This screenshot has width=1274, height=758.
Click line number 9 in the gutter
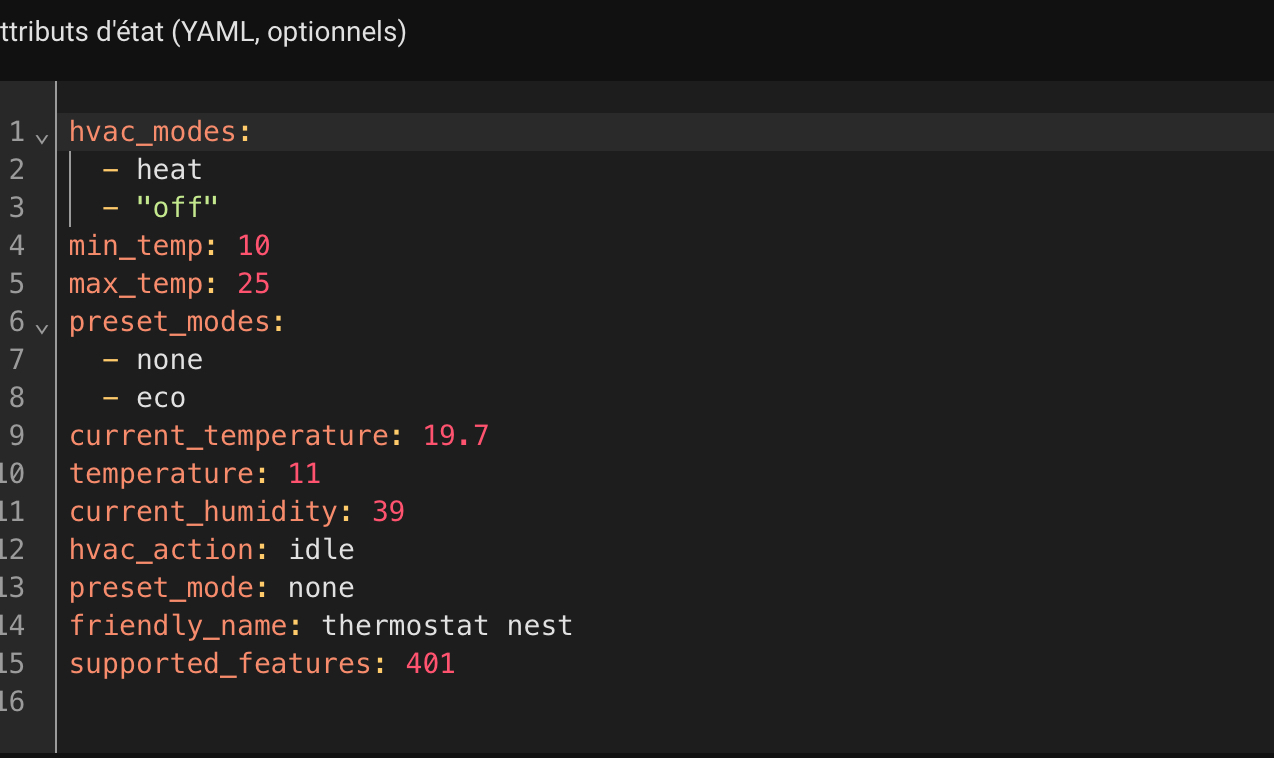pos(15,436)
